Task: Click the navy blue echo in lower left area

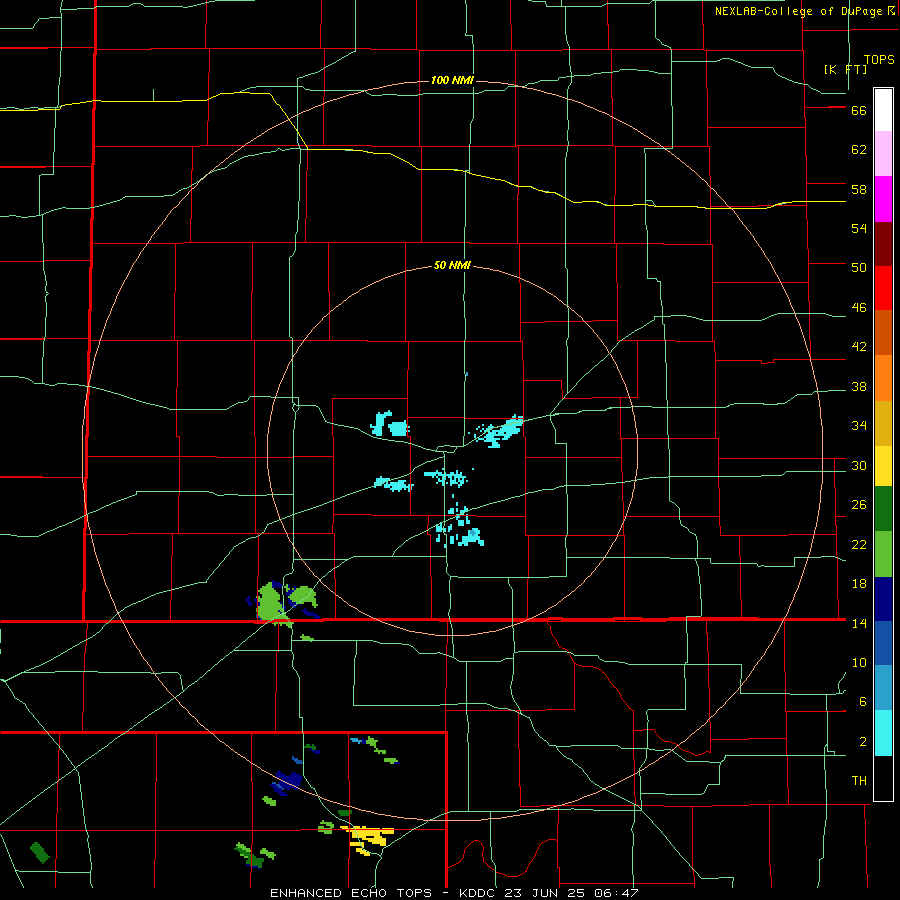Action: click(287, 781)
